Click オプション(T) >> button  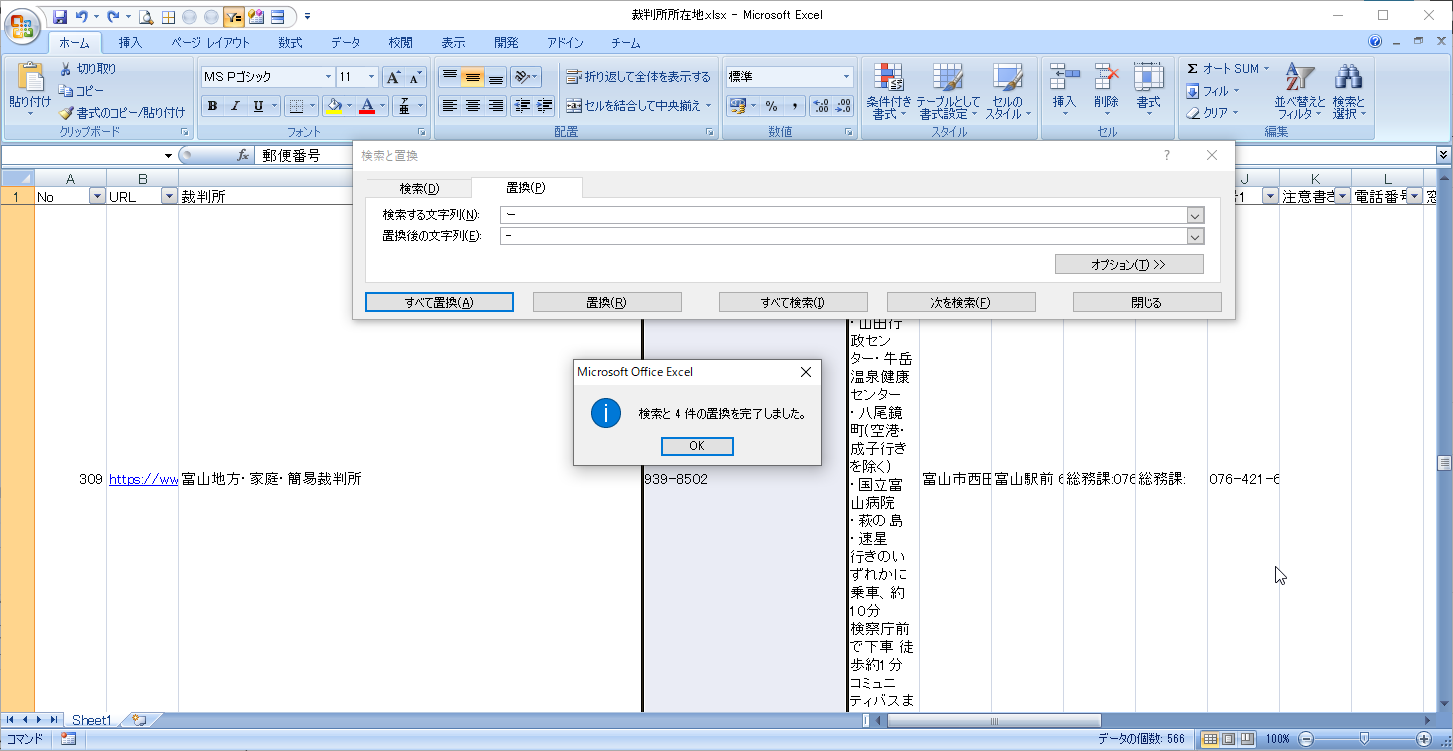(1129, 264)
